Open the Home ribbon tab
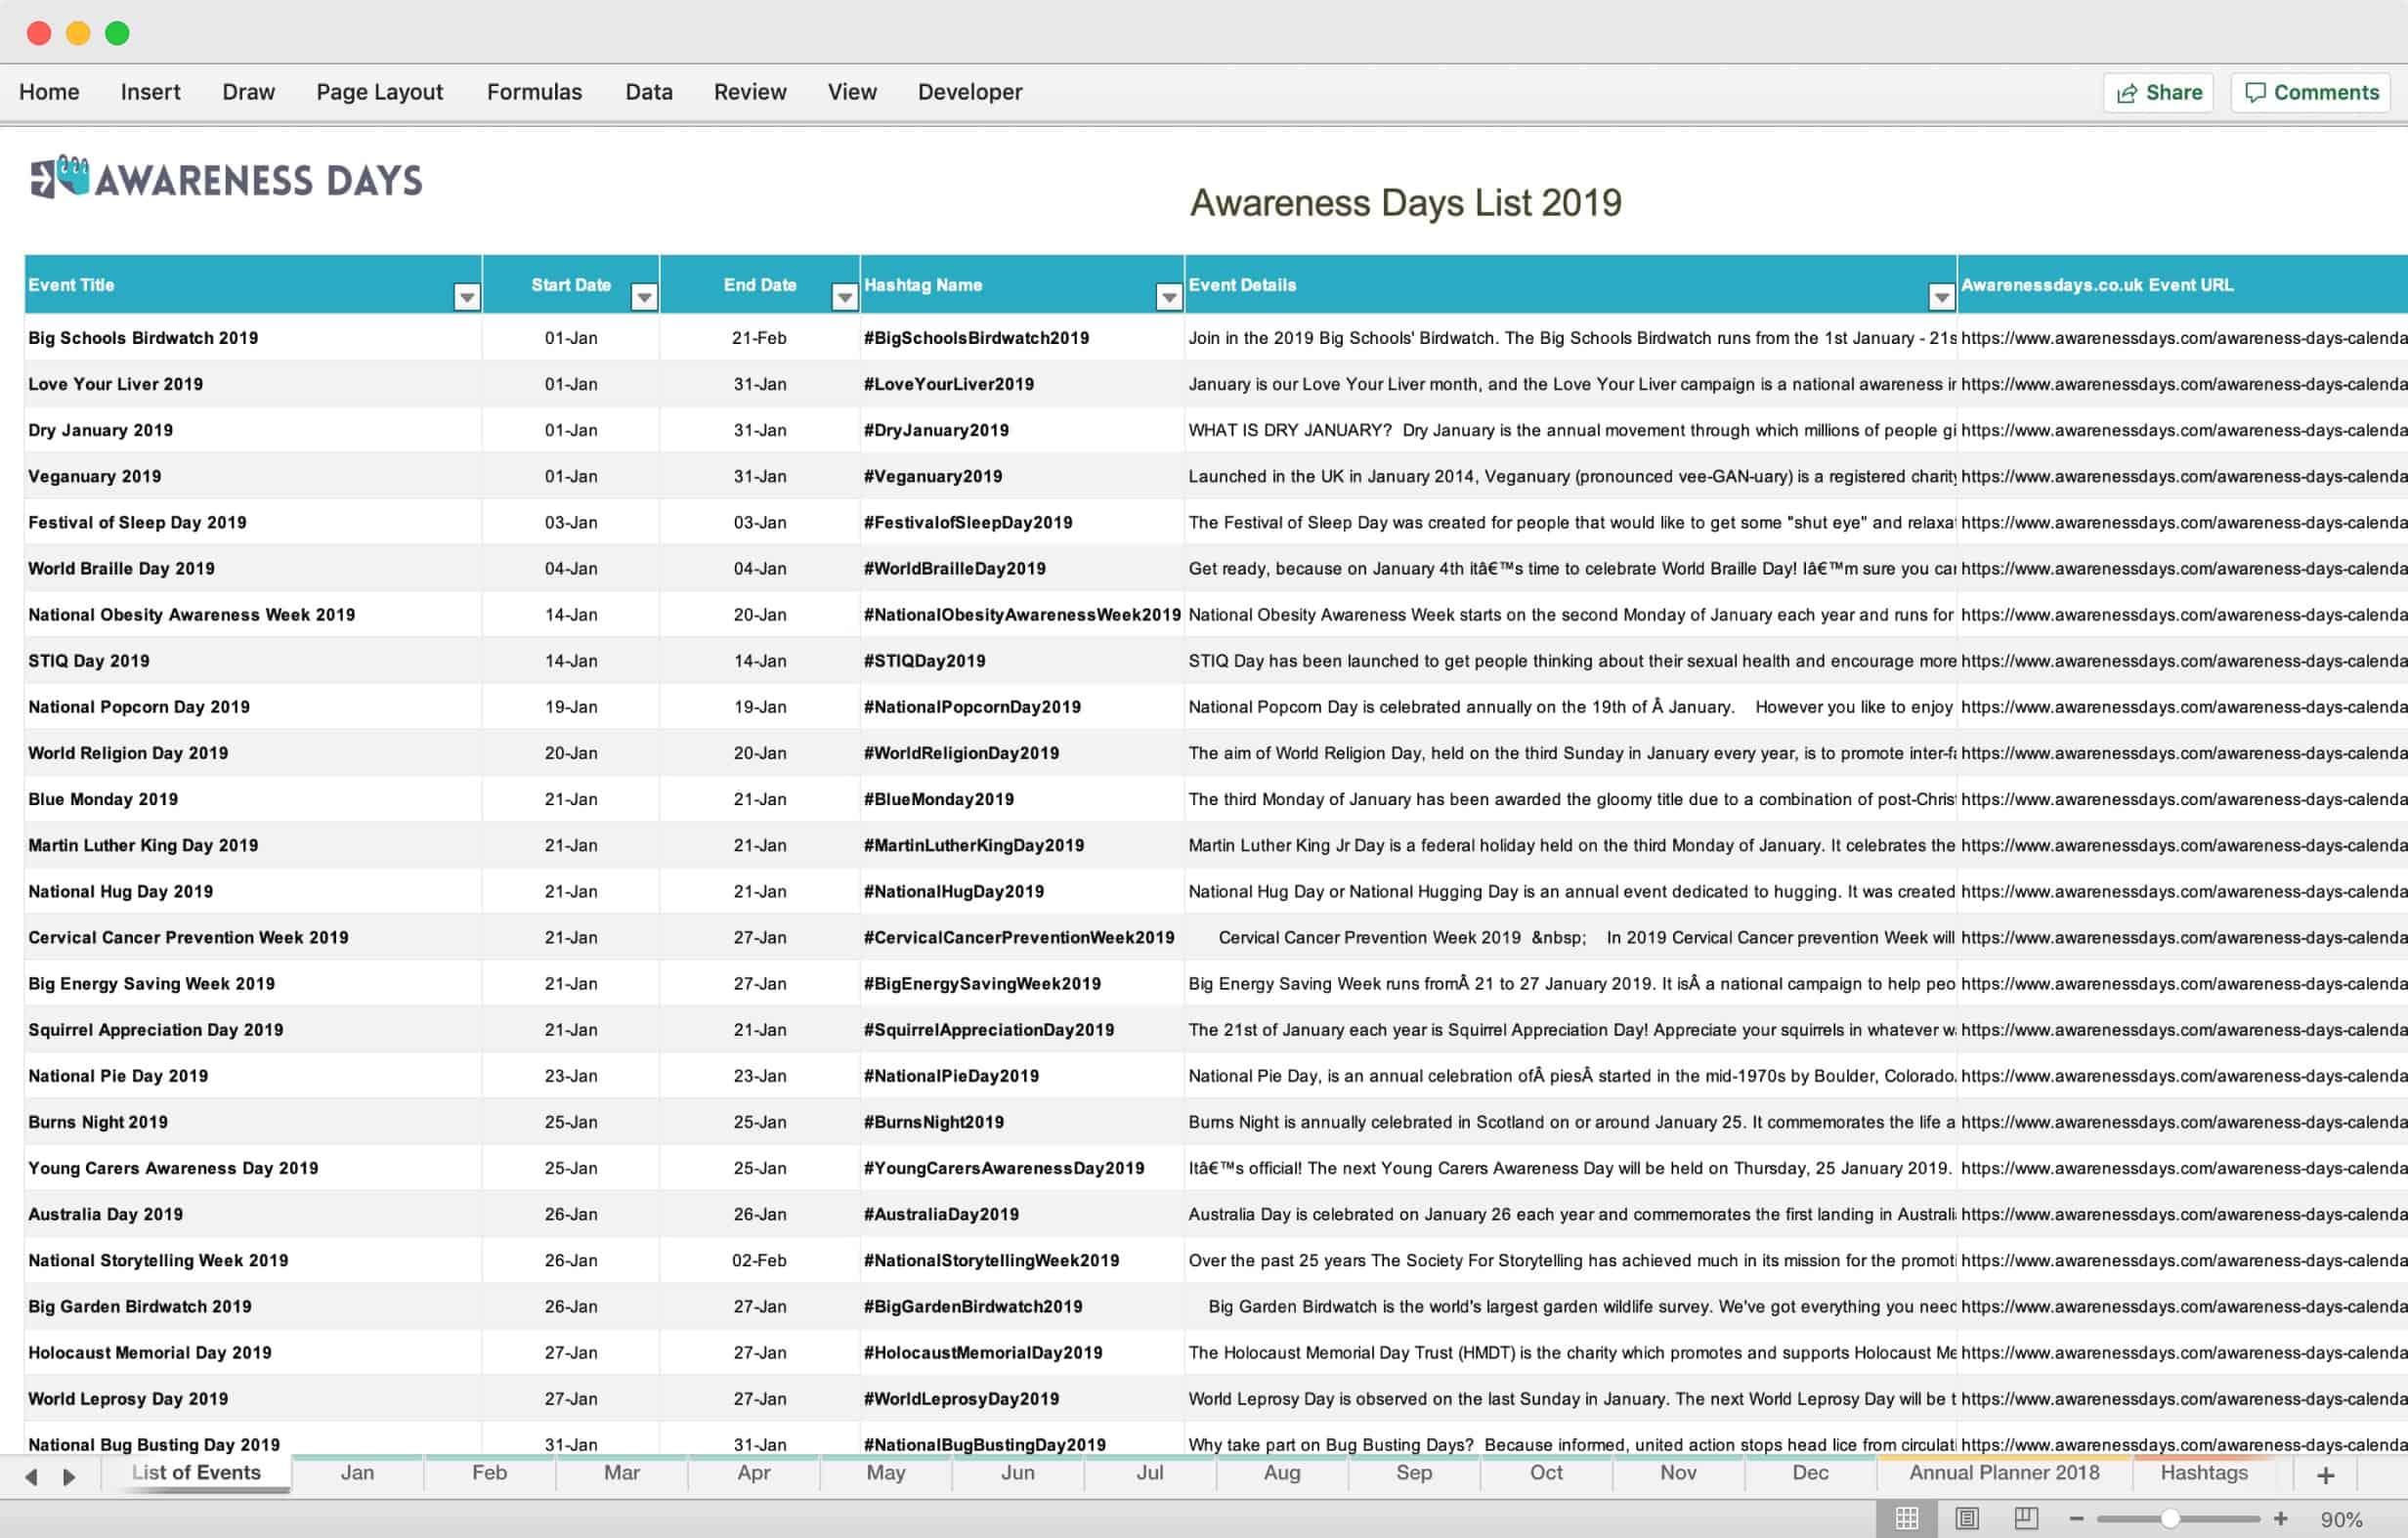 [49, 92]
